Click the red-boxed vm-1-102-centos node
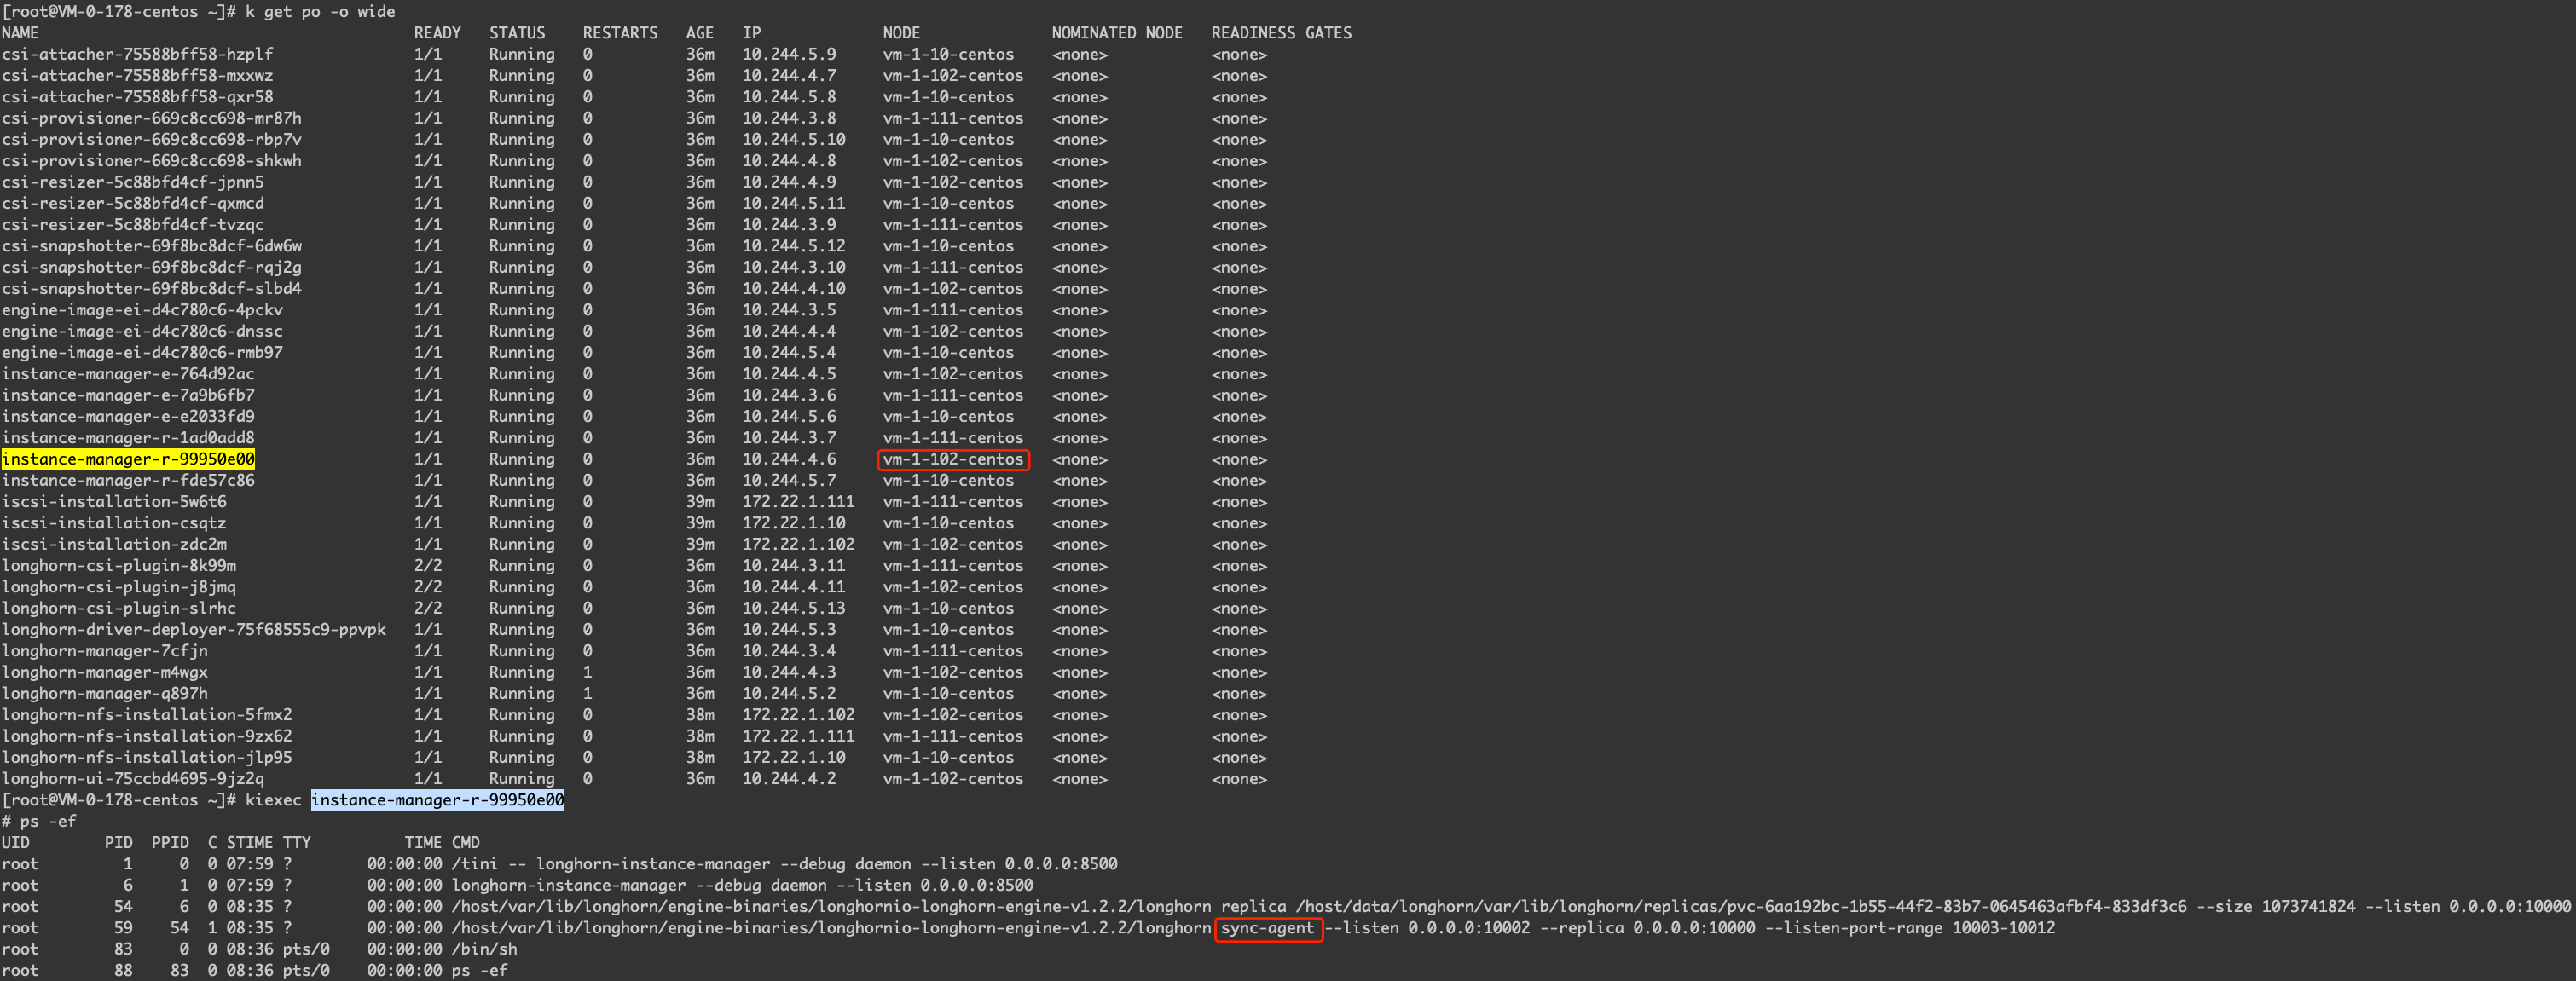This screenshot has height=981, width=2576. click(953, 459)
